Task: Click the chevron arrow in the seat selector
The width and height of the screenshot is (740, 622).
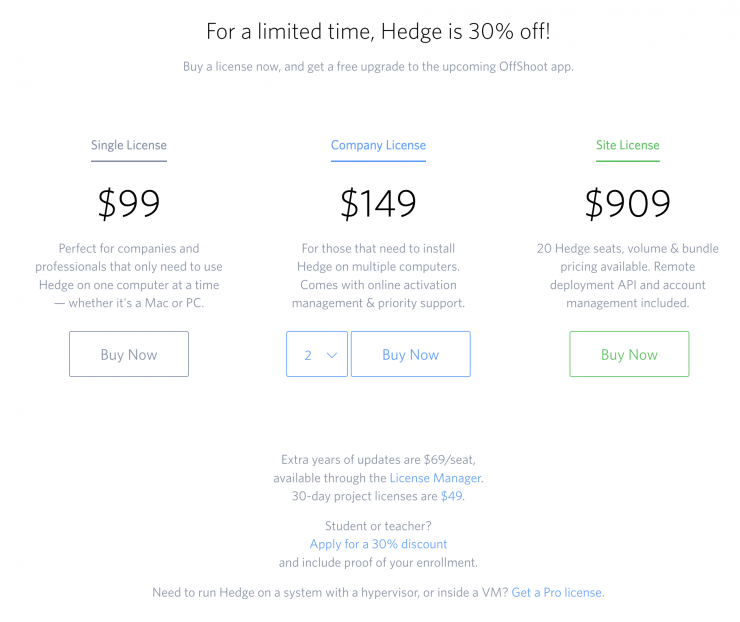Action: (x=332, y=355)
